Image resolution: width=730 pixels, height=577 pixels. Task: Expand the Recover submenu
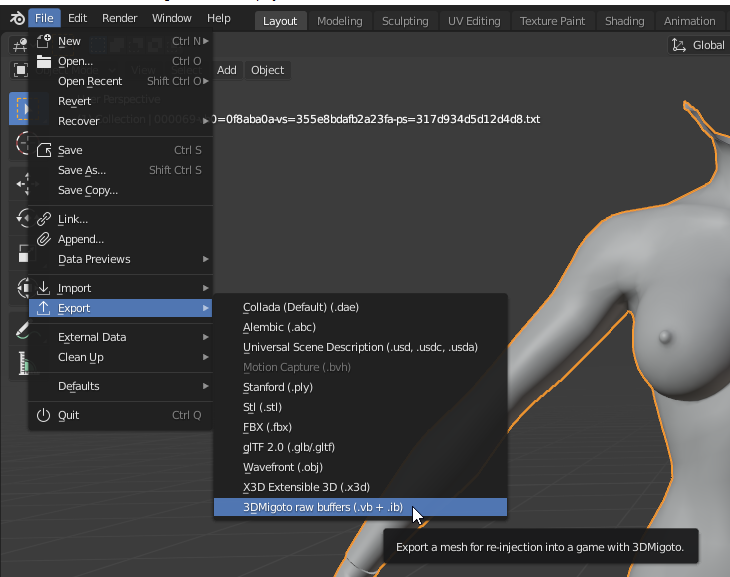121,121
